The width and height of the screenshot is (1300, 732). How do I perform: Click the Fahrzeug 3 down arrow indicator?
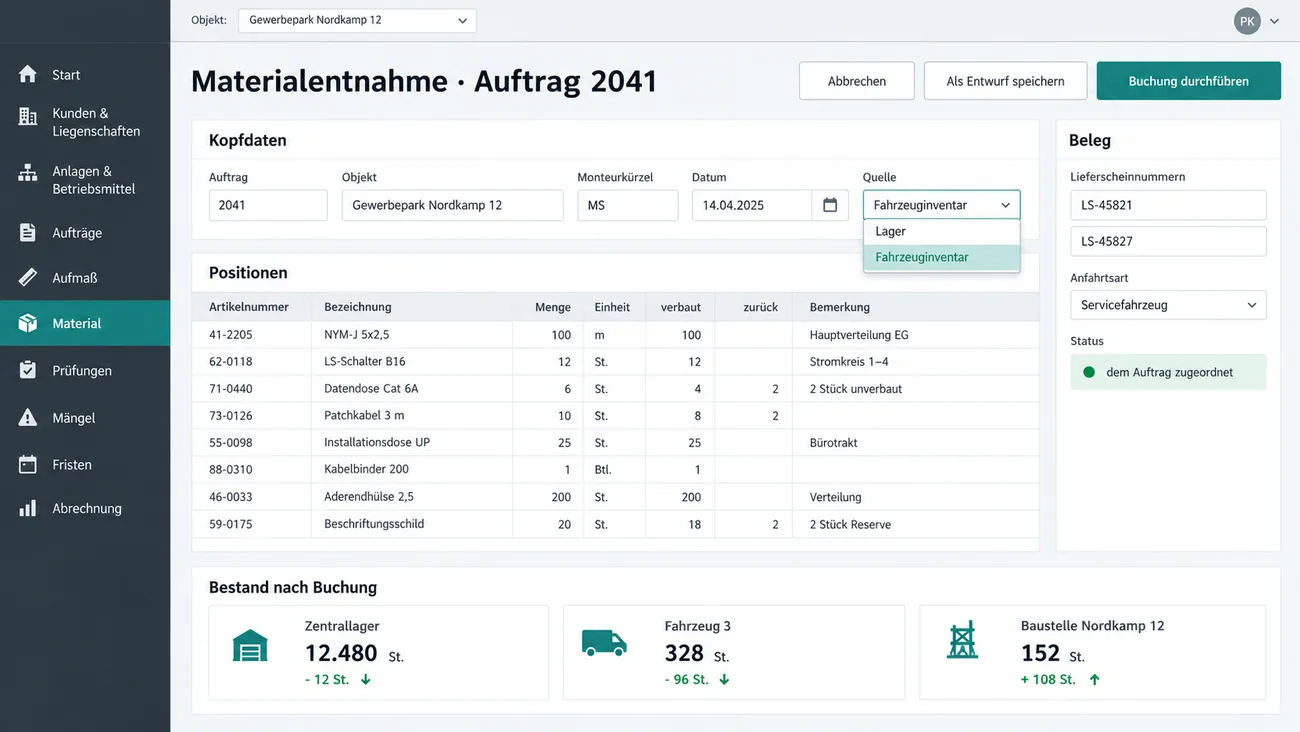point(724,679)
